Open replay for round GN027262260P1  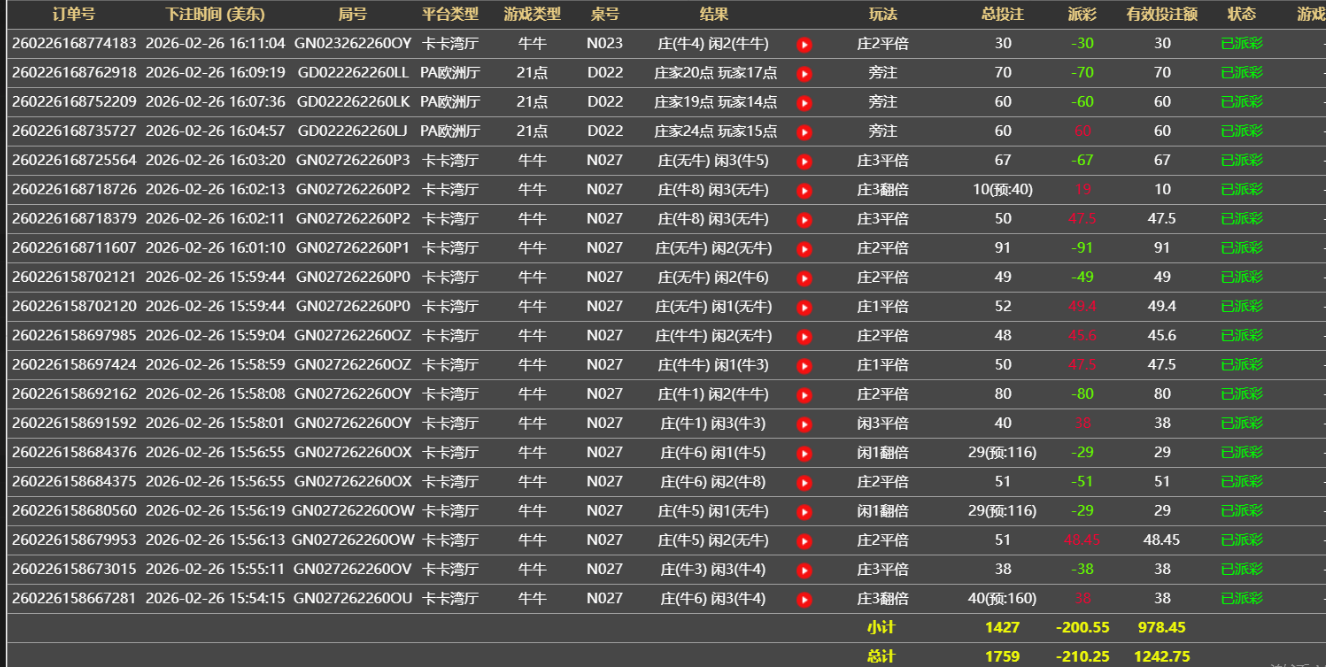804,248
